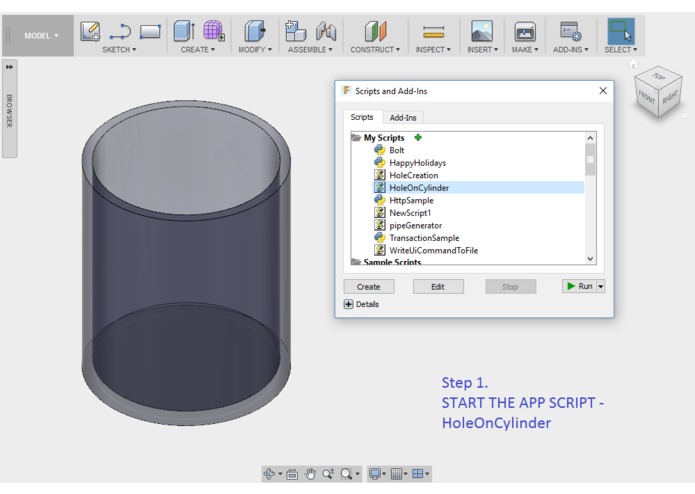Open the Viewports layout icon

(x=418, y=474)
